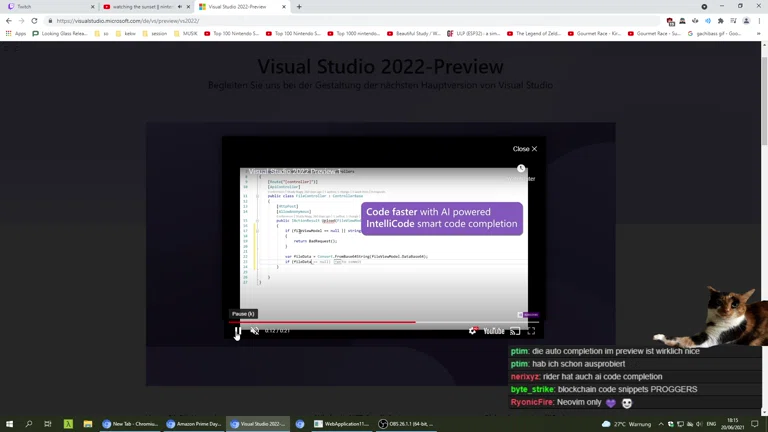768x432 pixels.
Task: Open the Windows notification center
Action: [x=755, y=424]
